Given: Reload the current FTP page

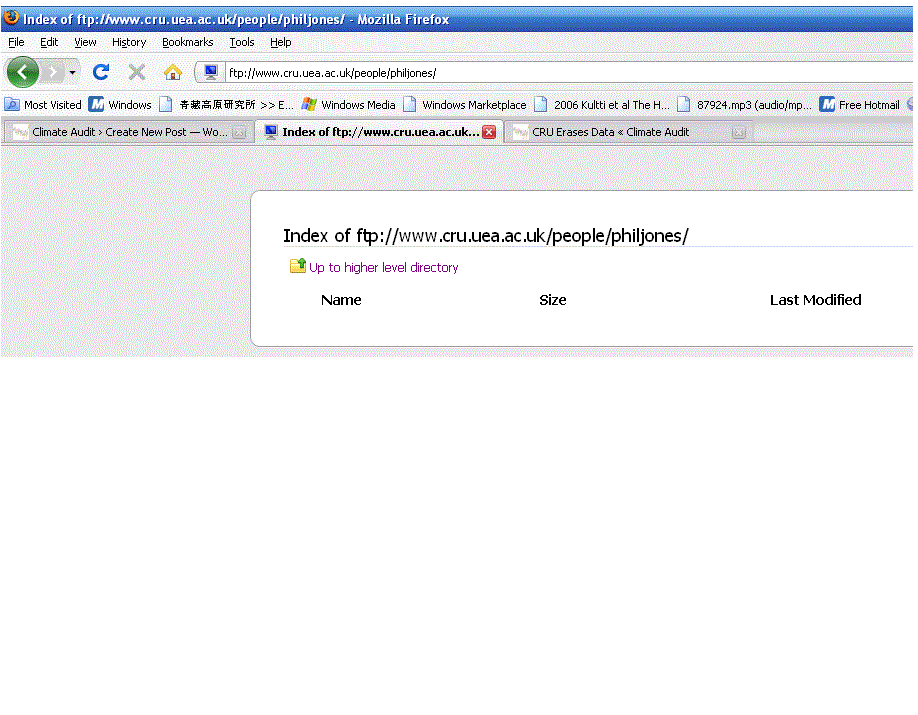Looking at the screenshot, I should (101, 72).
